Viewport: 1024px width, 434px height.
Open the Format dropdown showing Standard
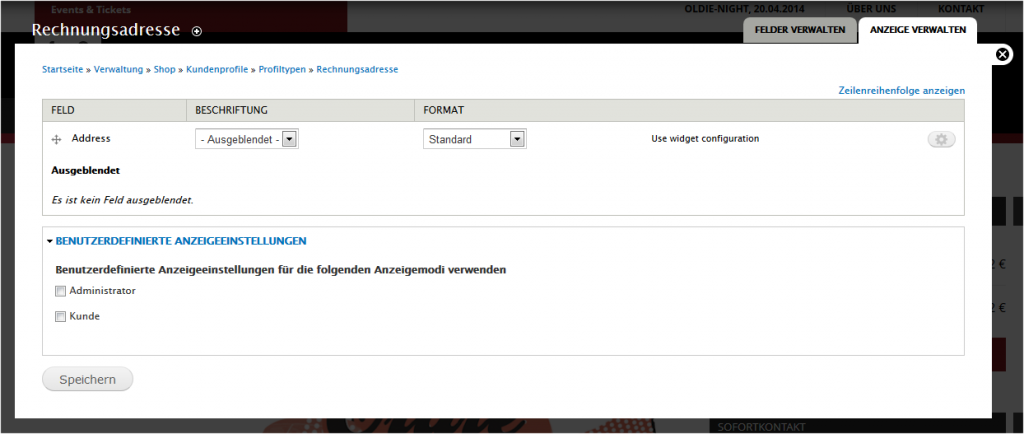475,140
